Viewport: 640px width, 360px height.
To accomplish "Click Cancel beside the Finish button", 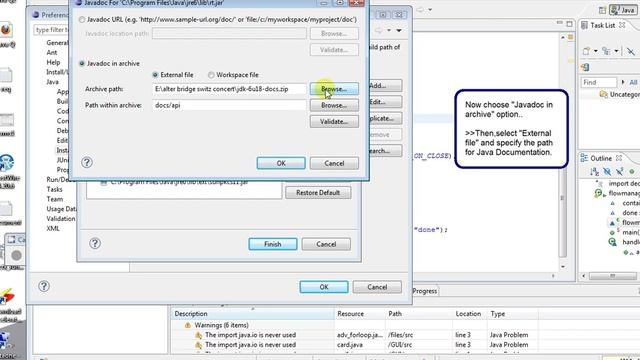I will pyautogui.click(x=326, y=244).
